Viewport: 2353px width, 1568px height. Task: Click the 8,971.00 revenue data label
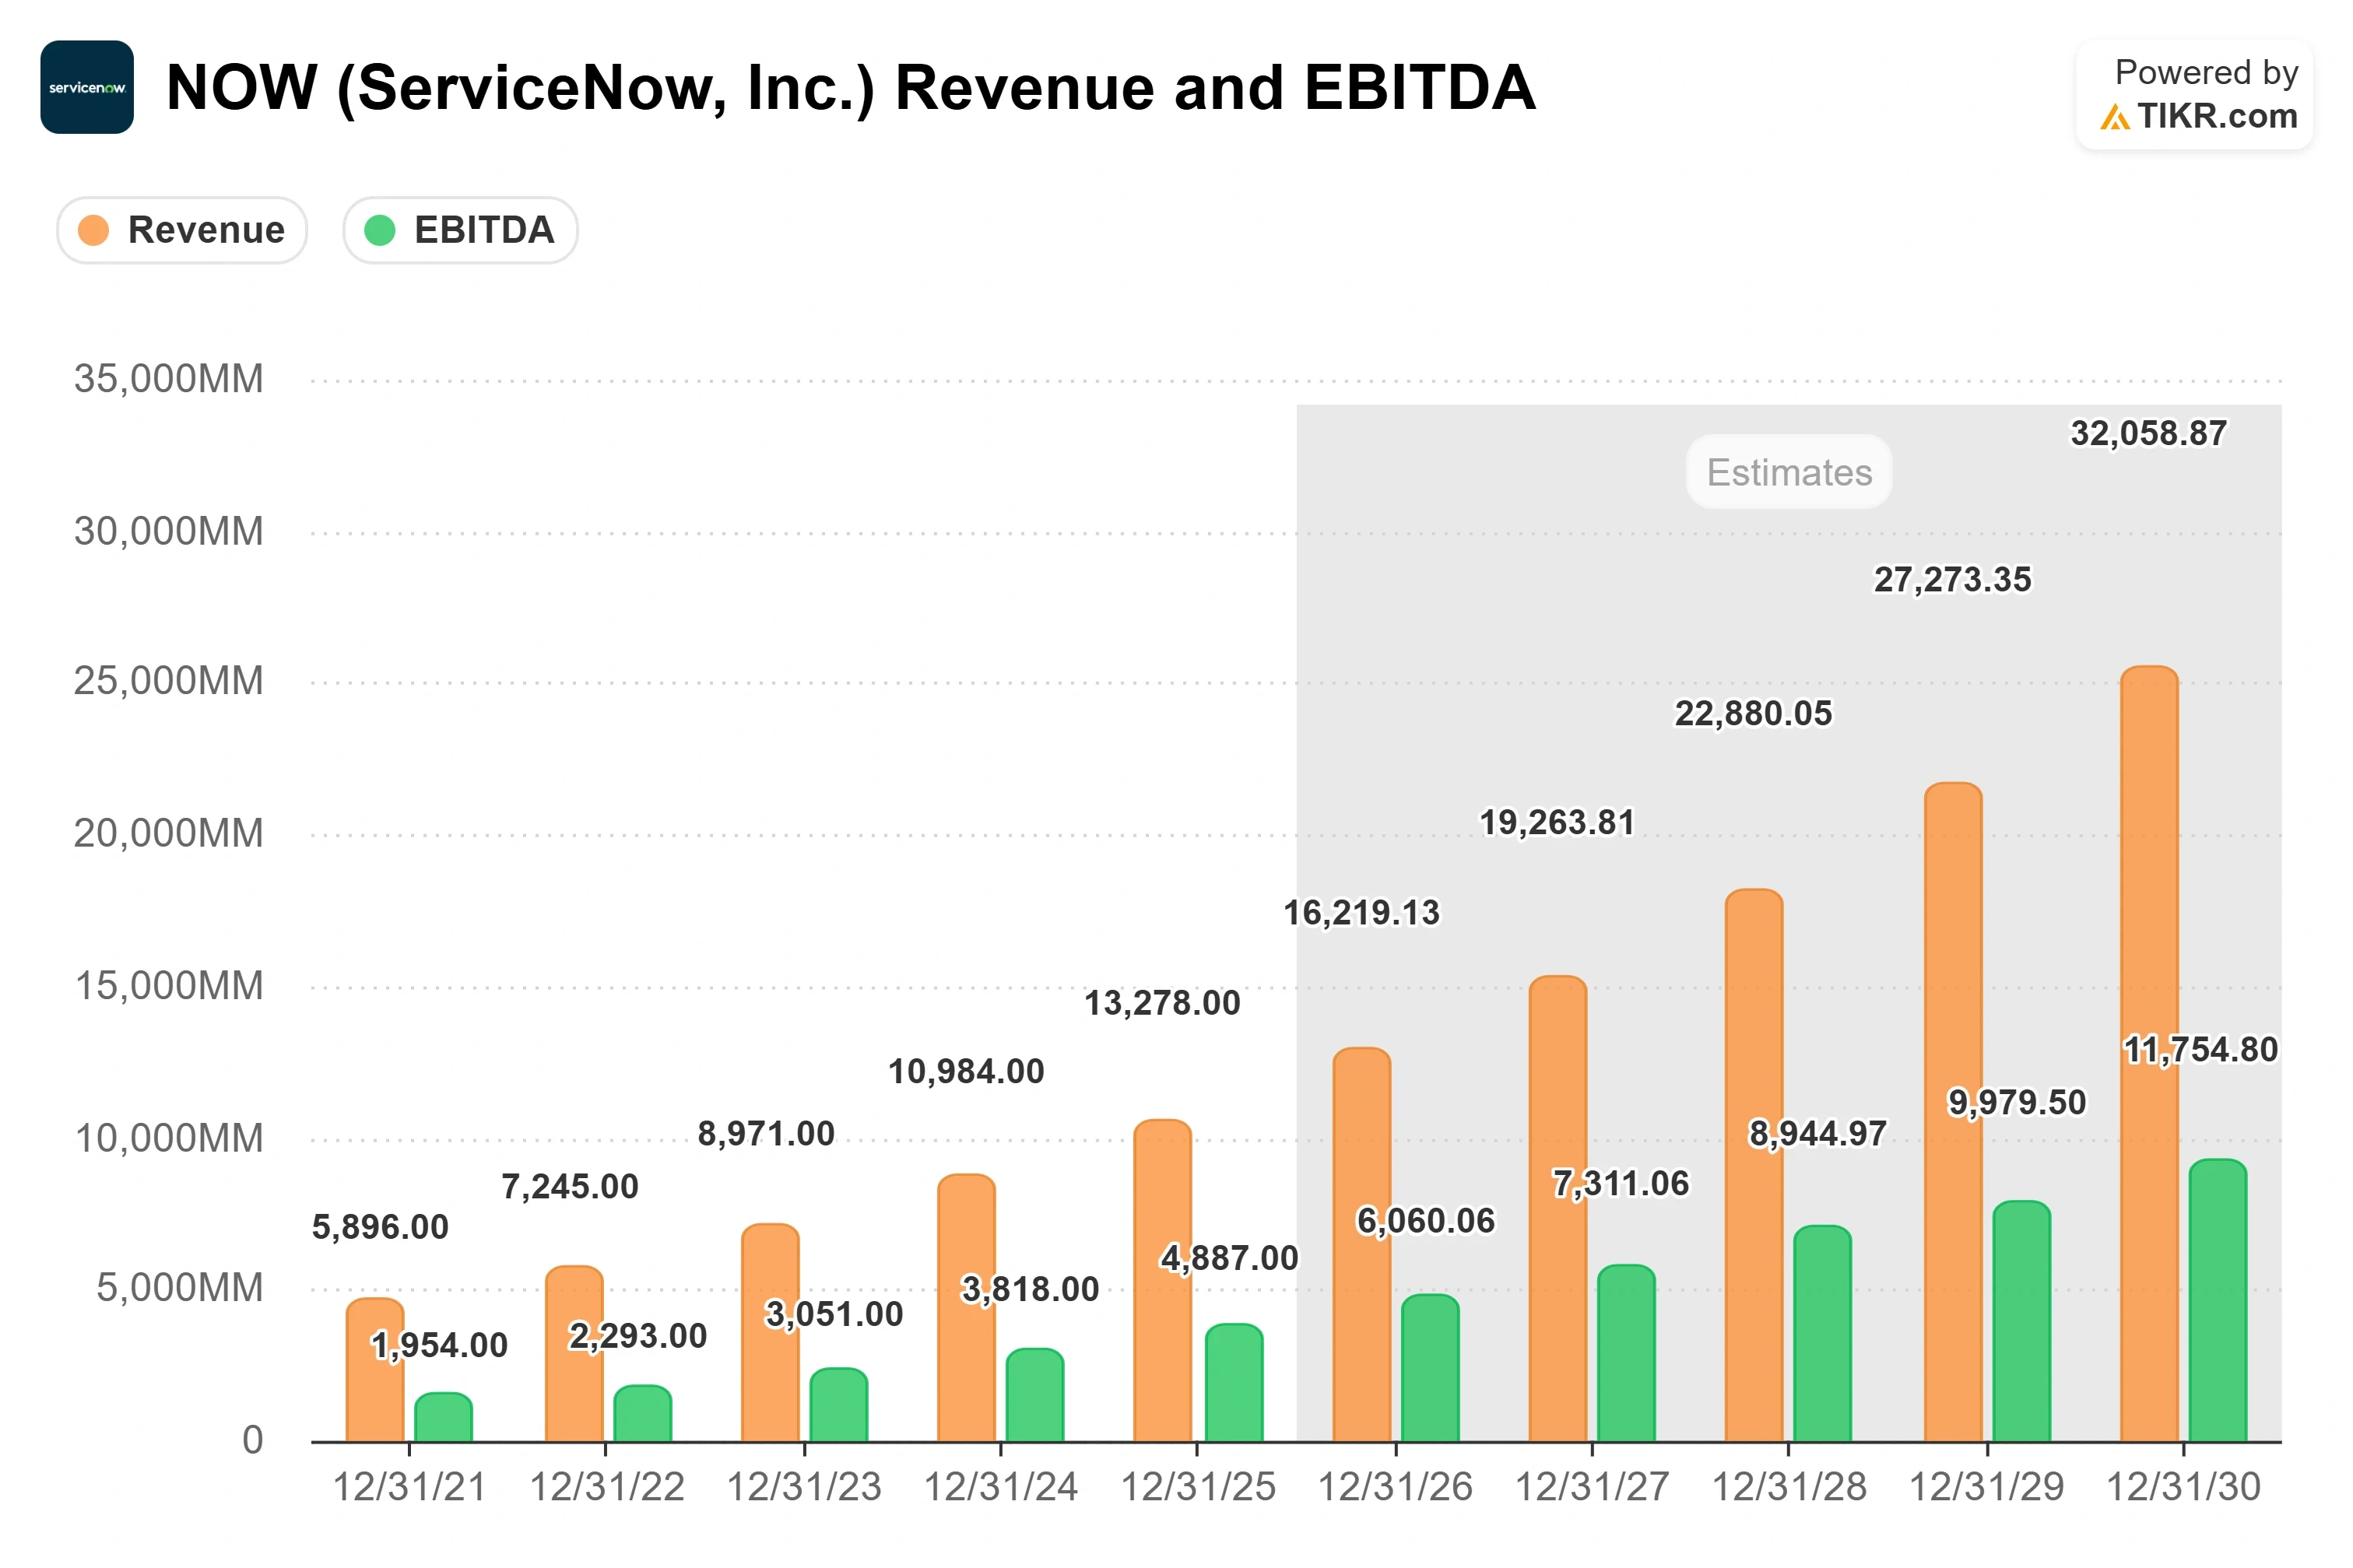(766, 1134)
